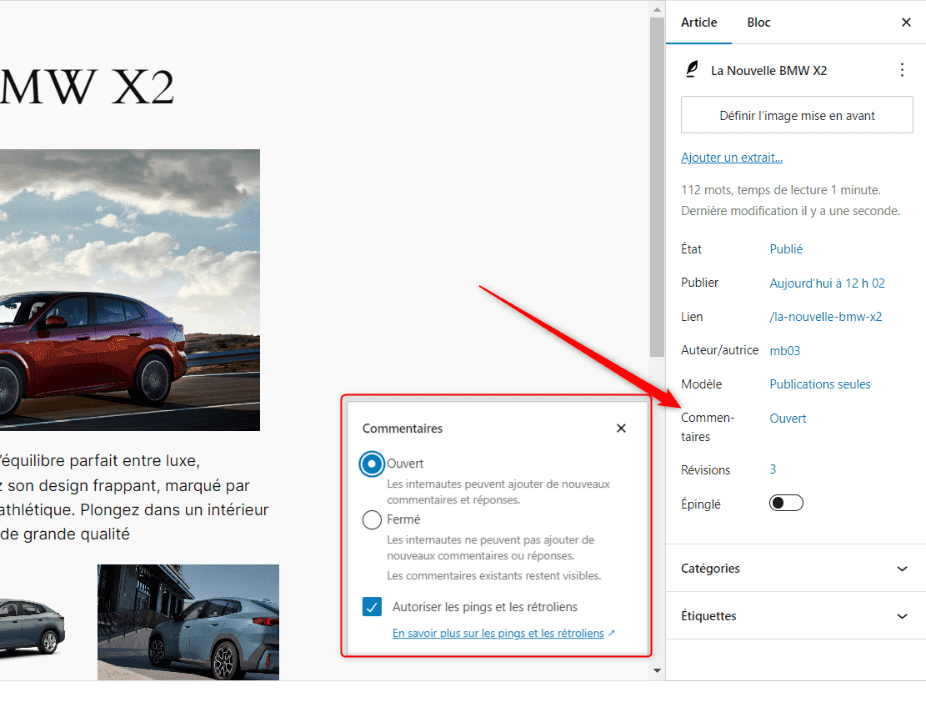Open comments setting showing Ouvert
926x702 pixels.
coord(787,419)
